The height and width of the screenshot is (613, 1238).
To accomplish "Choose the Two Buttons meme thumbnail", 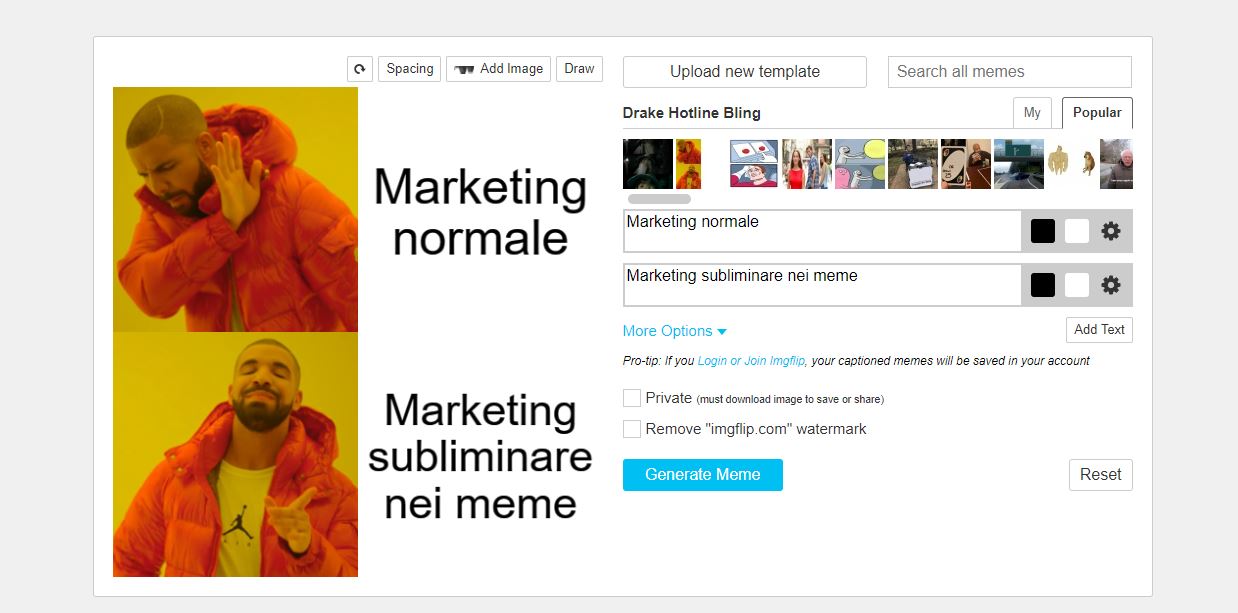I will [x=754, y=164].
